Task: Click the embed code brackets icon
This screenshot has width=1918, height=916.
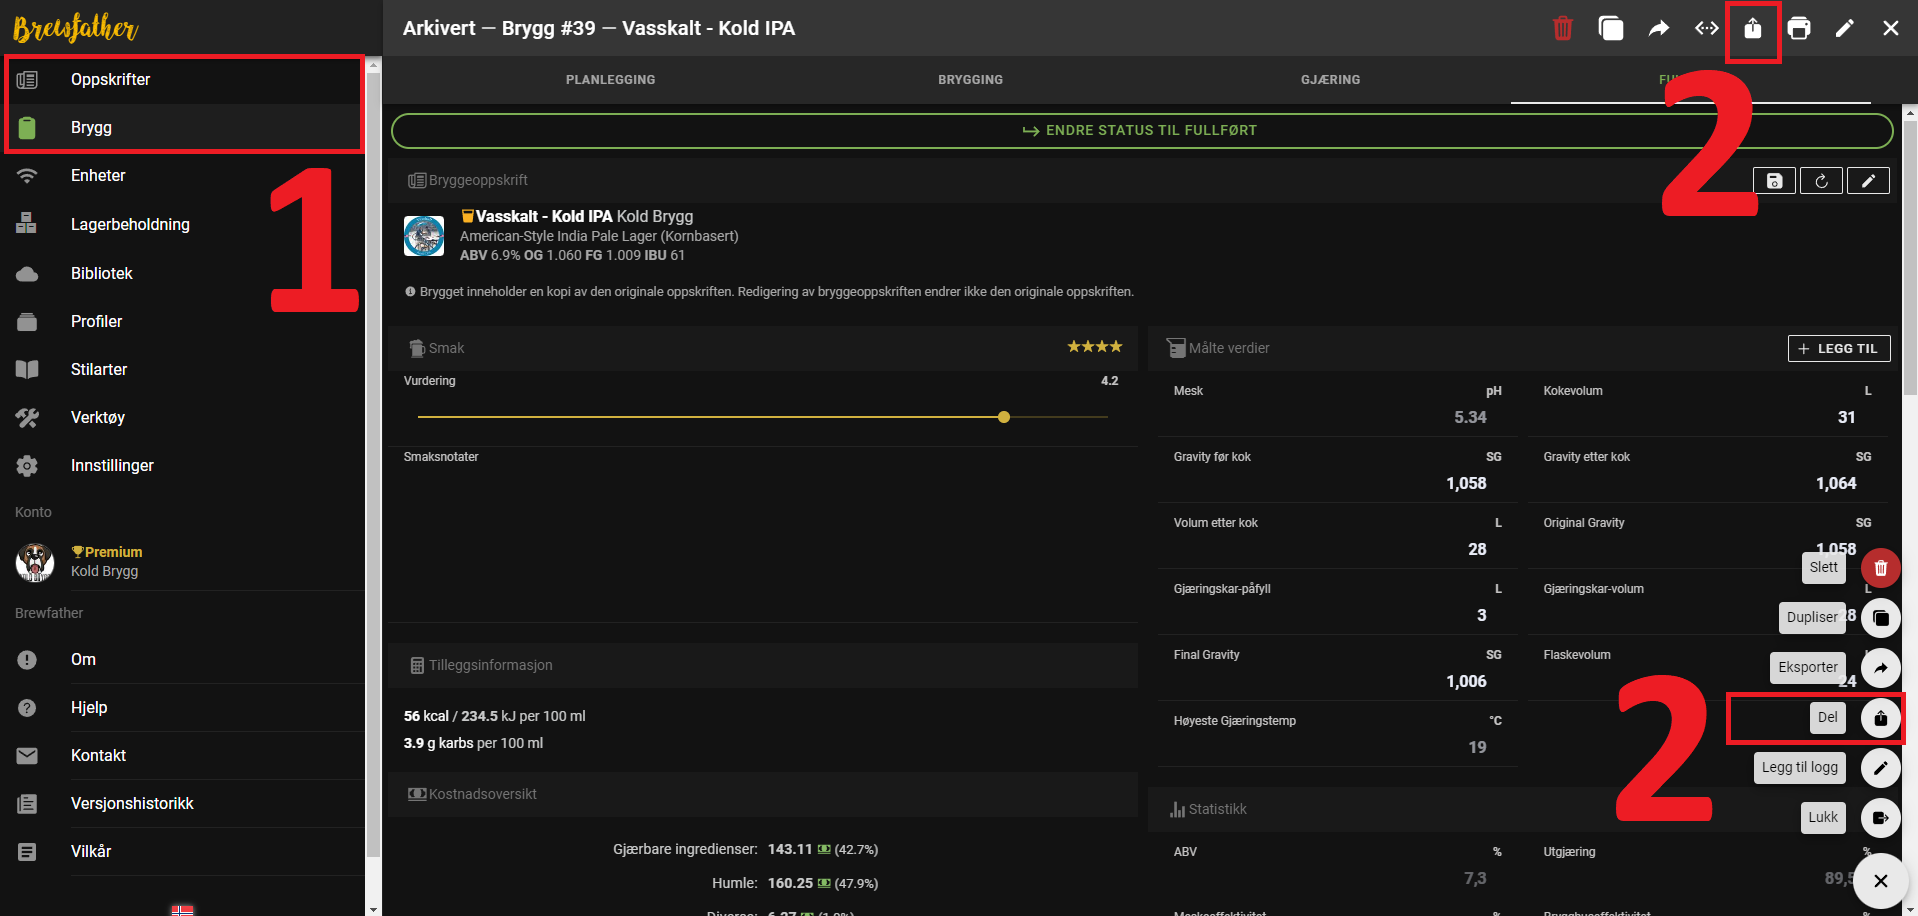Action: point(1706,28)
